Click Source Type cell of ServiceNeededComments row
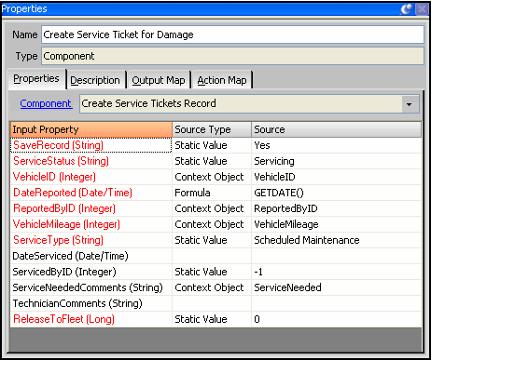Screen dimensions: 528x372 pyautogui.click(x=212, y=288)
